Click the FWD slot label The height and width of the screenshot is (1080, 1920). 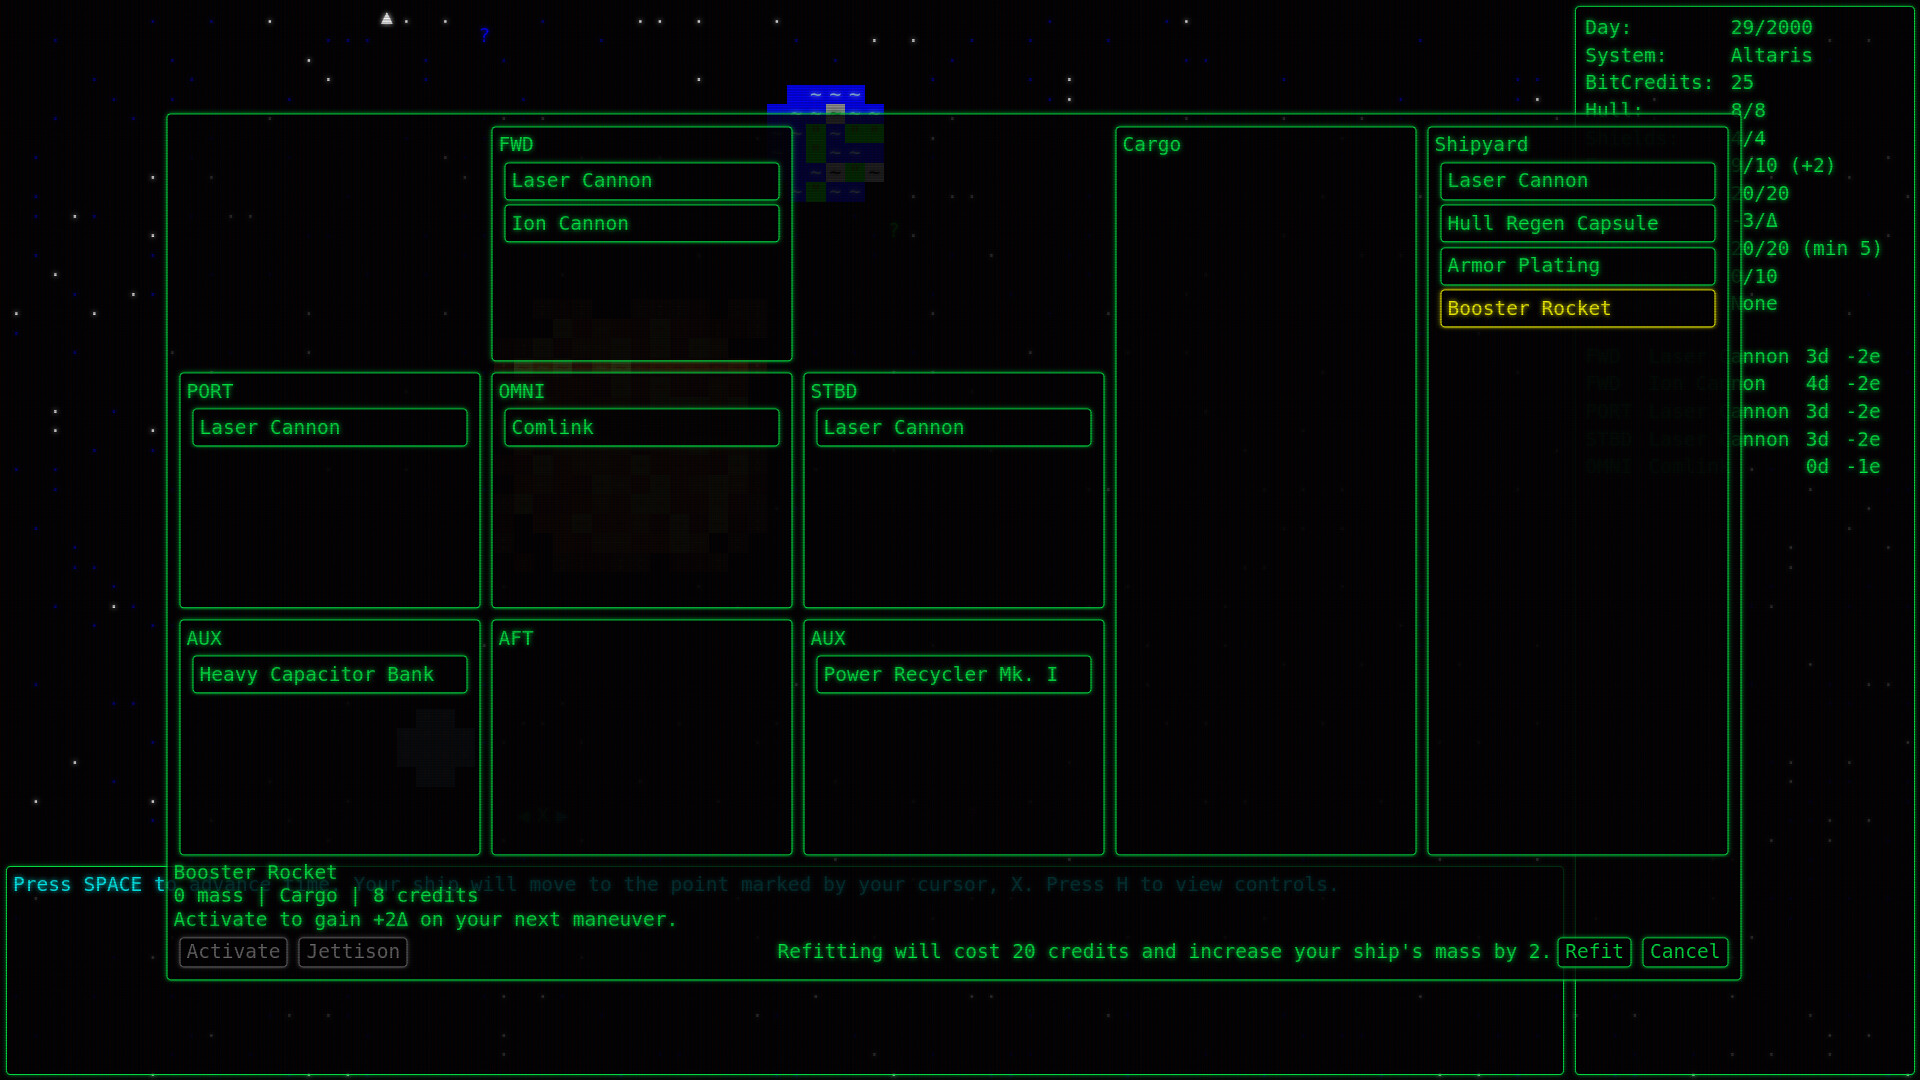tap(516, 144)
